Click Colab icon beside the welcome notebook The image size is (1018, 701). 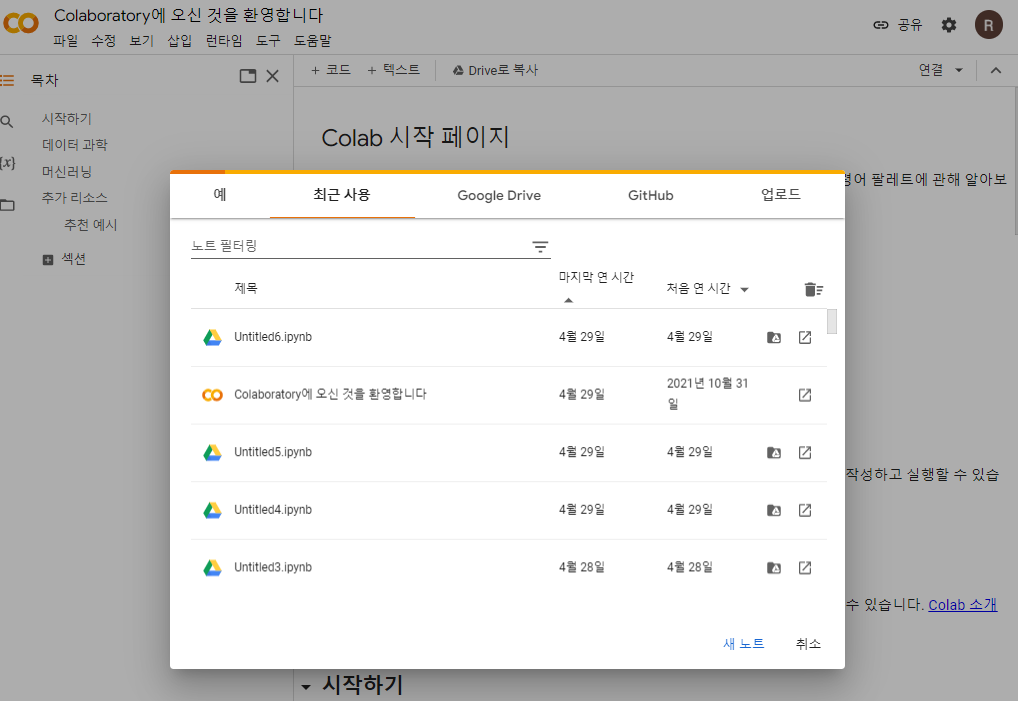coord(212,395)
